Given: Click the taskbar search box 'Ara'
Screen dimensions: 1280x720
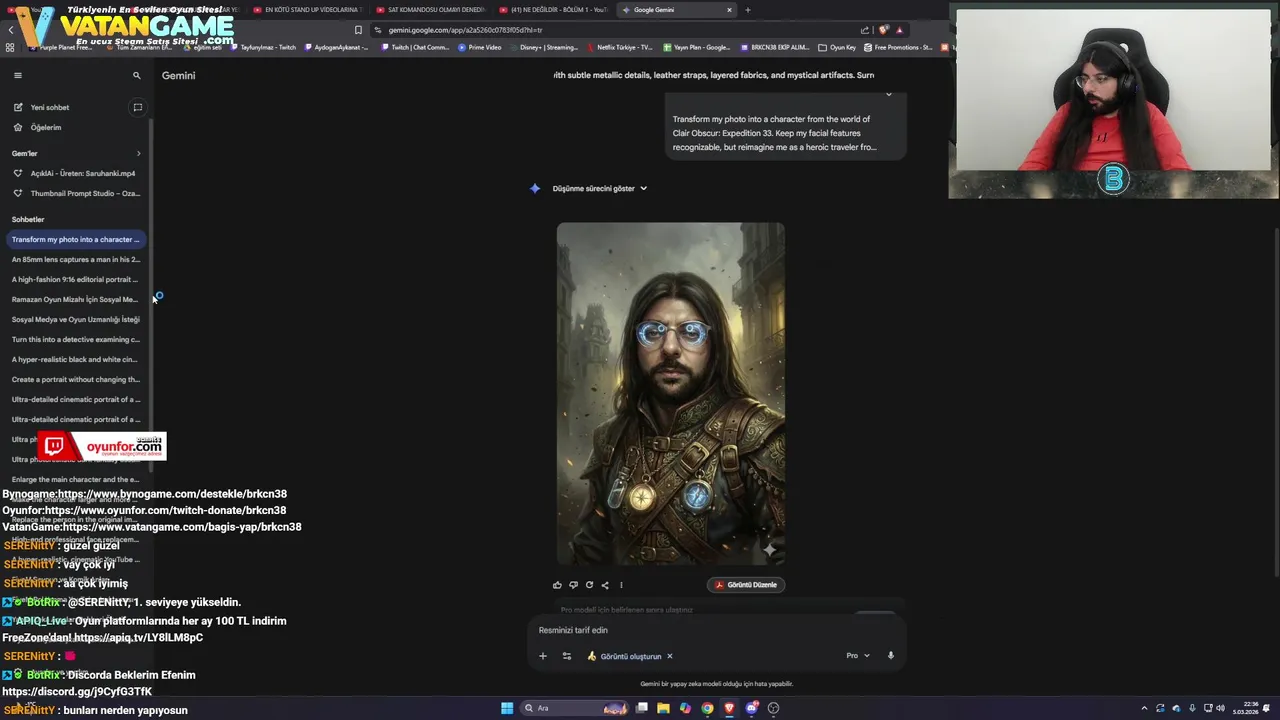Looking at the screenshot, I should [575, 708].
